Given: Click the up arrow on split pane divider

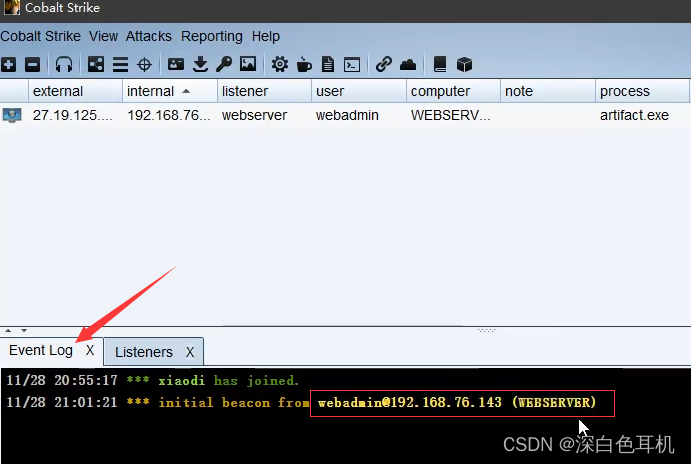Looking at the screenshot, I should [x=8, y=330].
